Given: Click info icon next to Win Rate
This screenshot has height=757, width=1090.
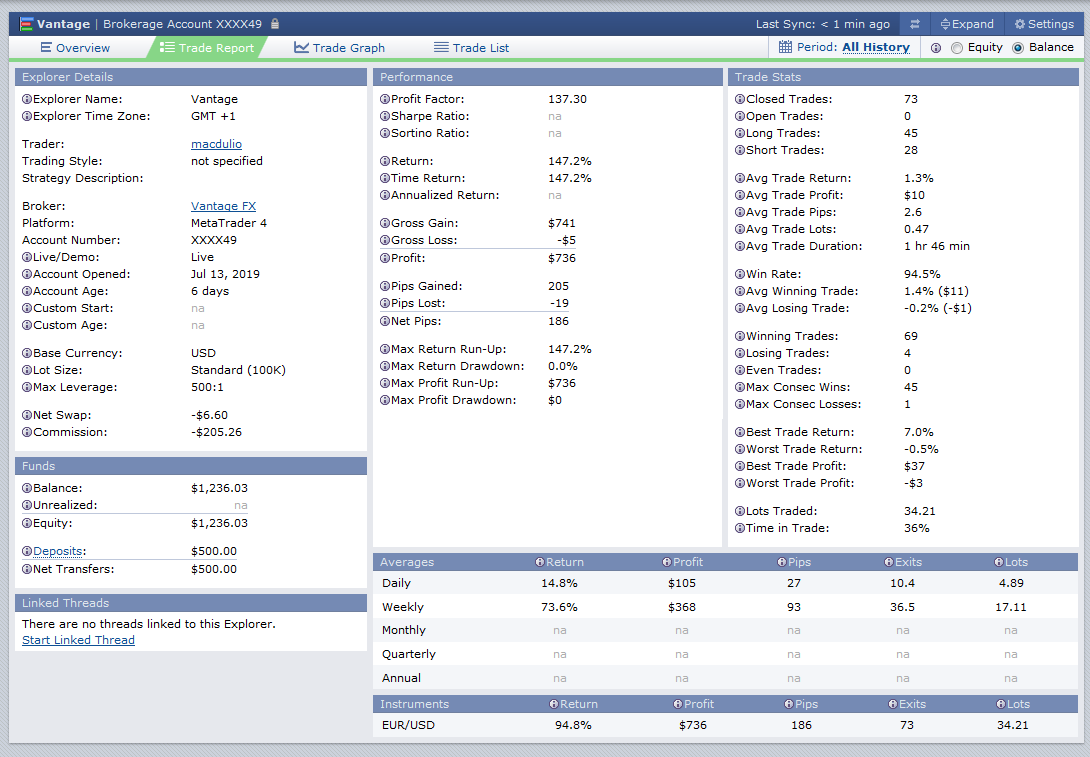Looking at the screenshot, I should pyautogui.click(x=740, y=274).
